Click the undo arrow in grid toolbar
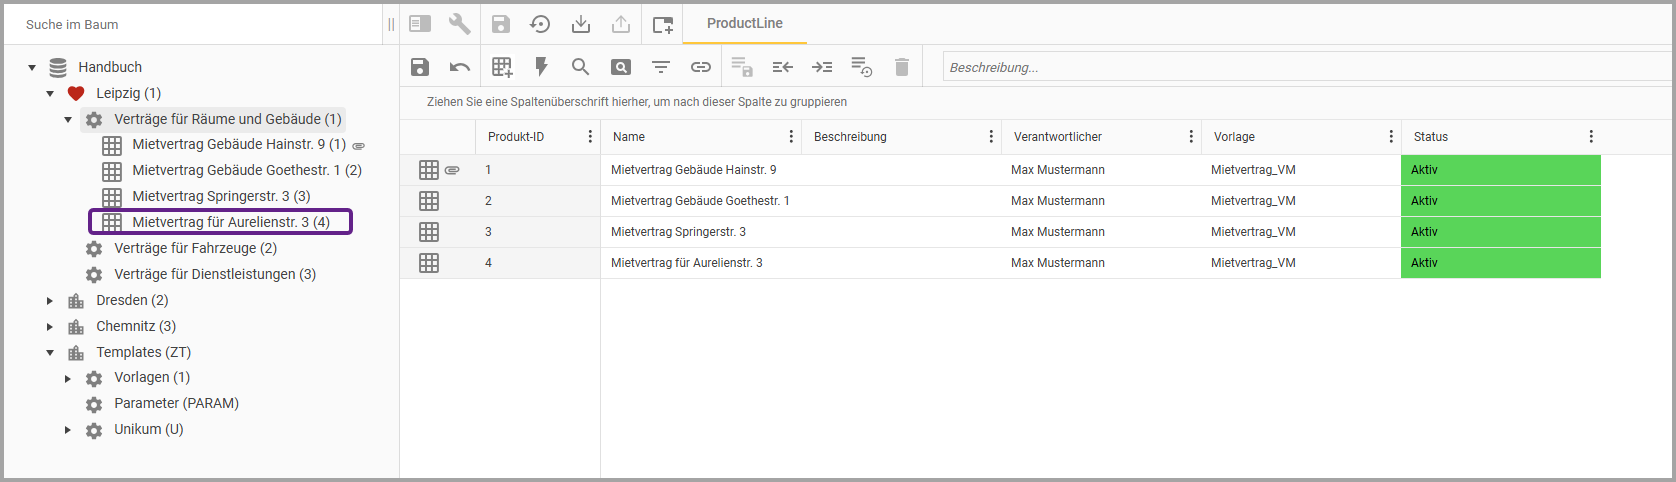This screenshot has width=1676, height=482. [460, 67]
